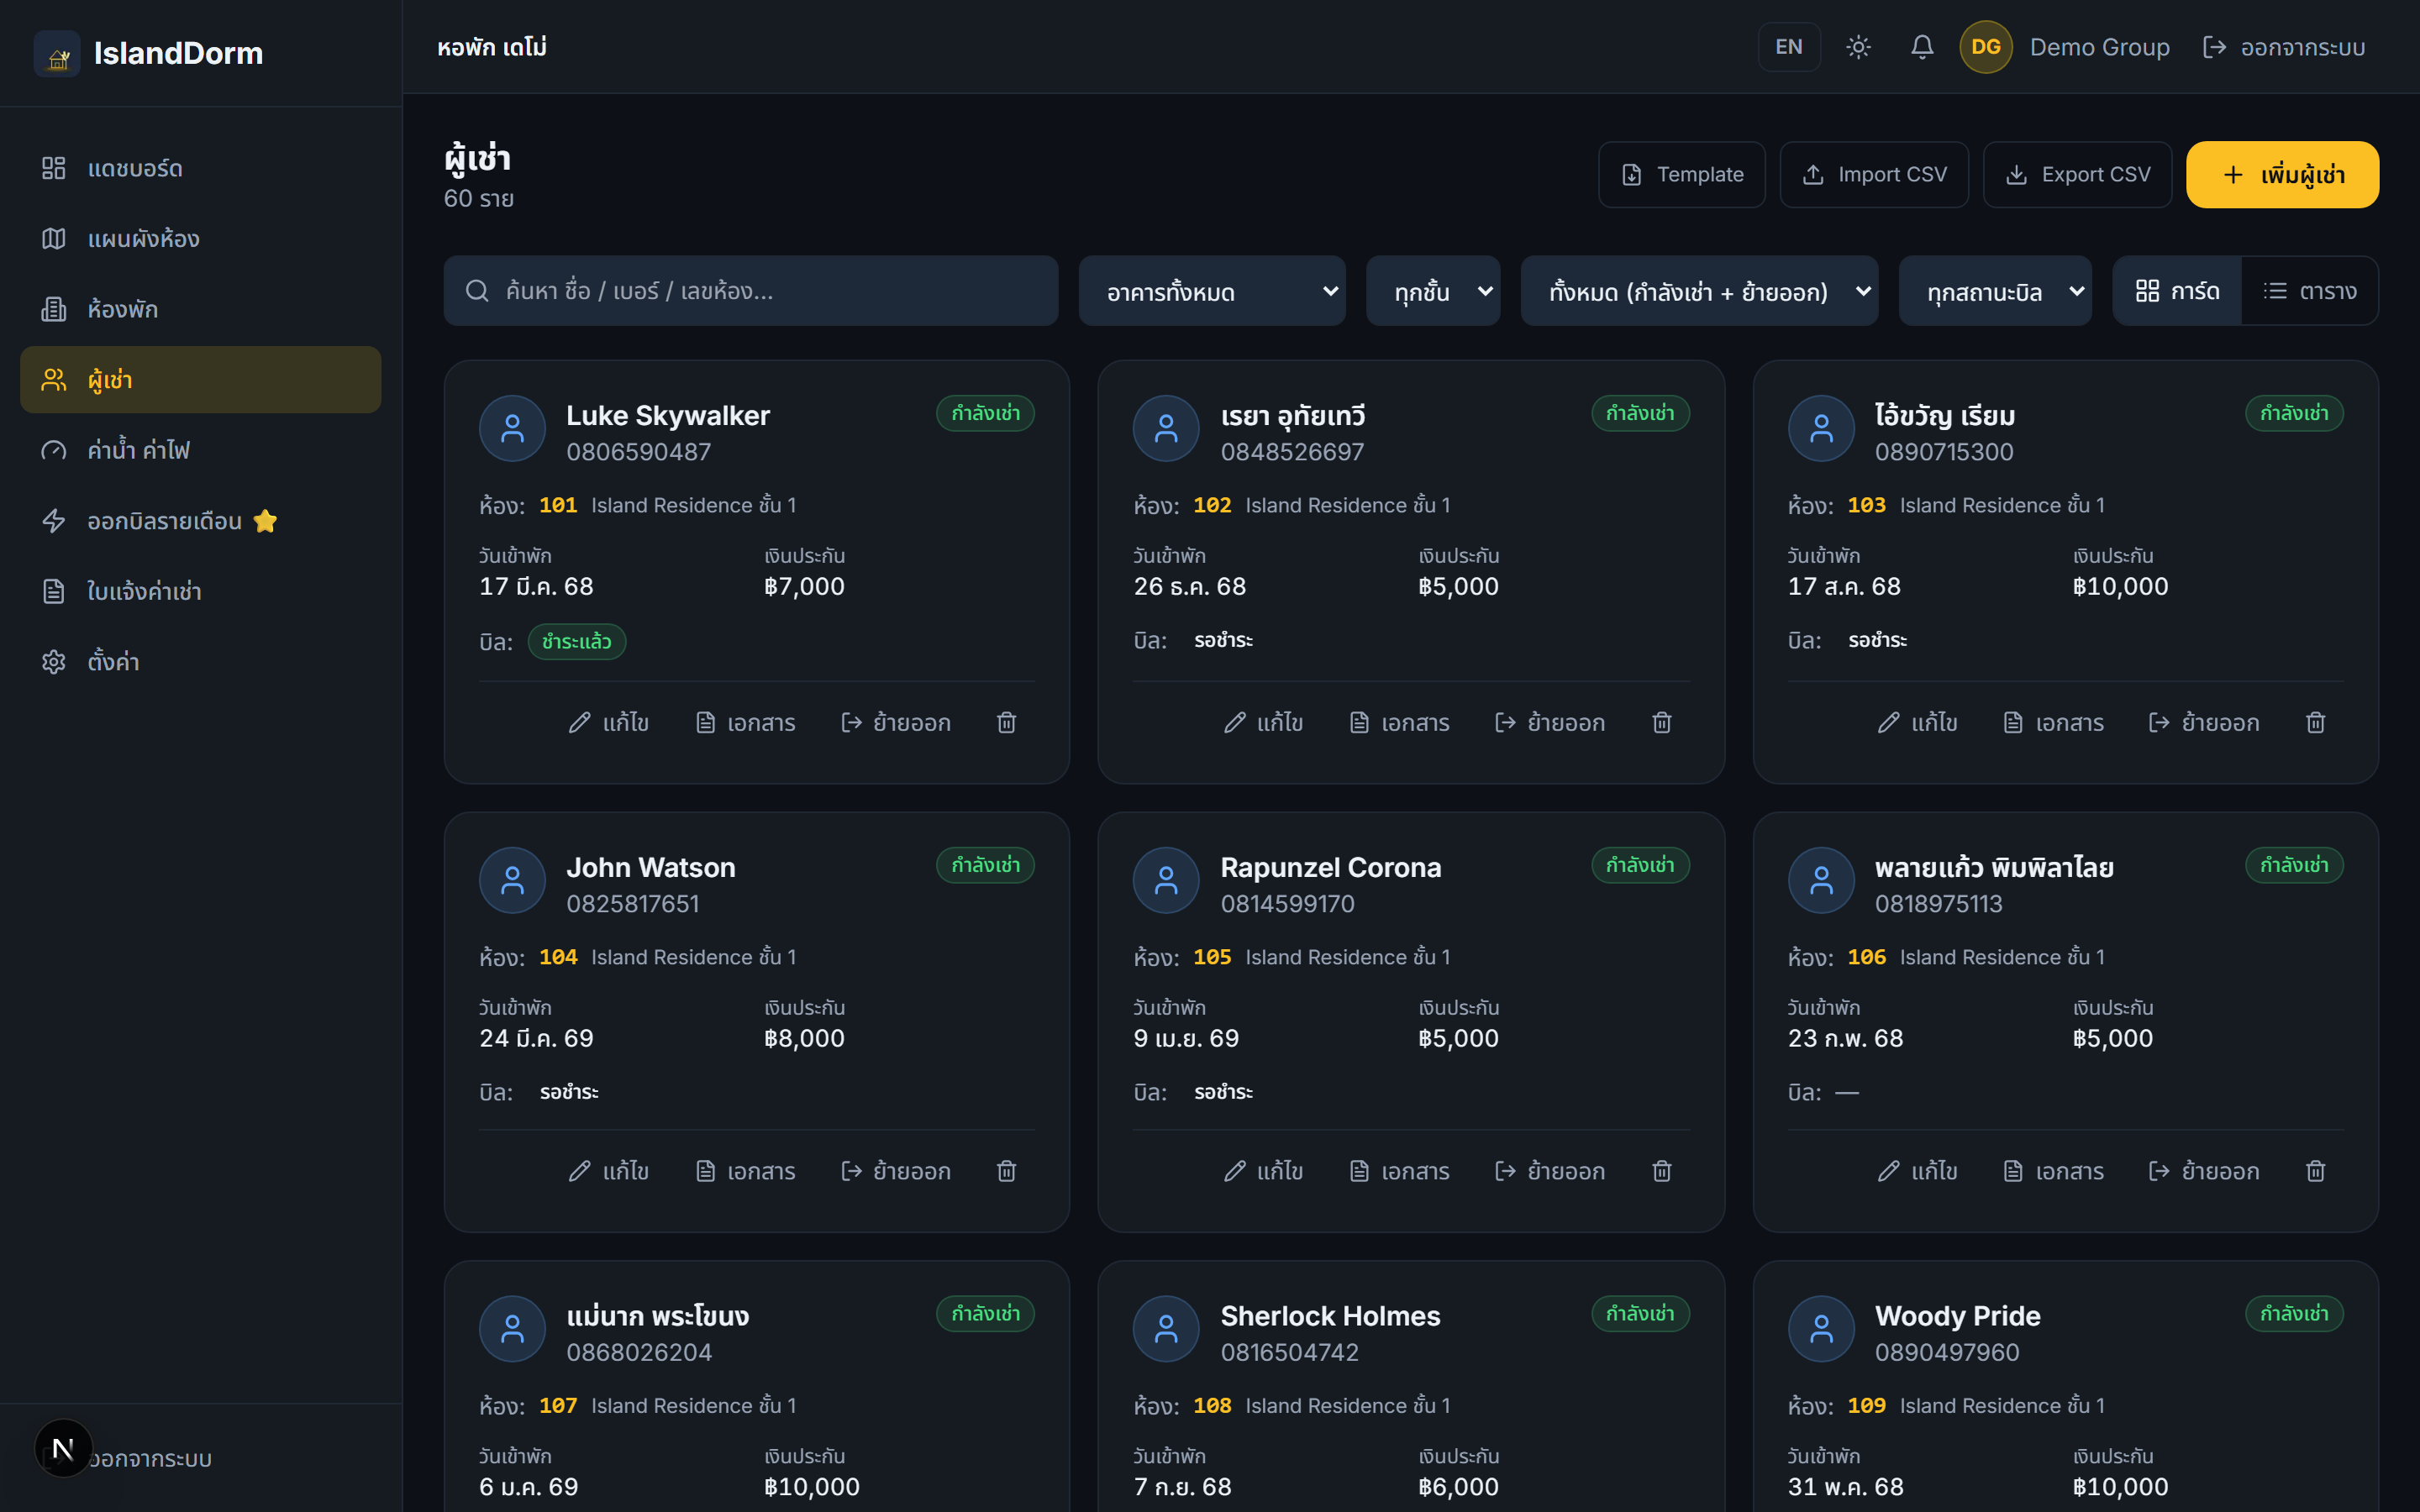Click Woody Pride's avatar icon
The width and height of the screenshot is (2420, 1512).
tap(1821, 1329)
